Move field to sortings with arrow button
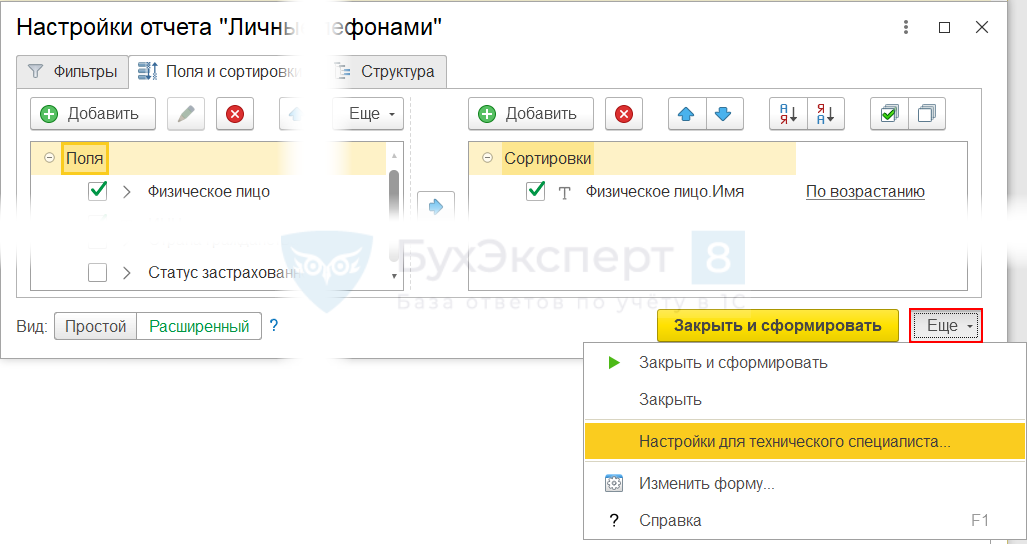This screenshot has width=1027, height=544. click(x=436, y=206)
